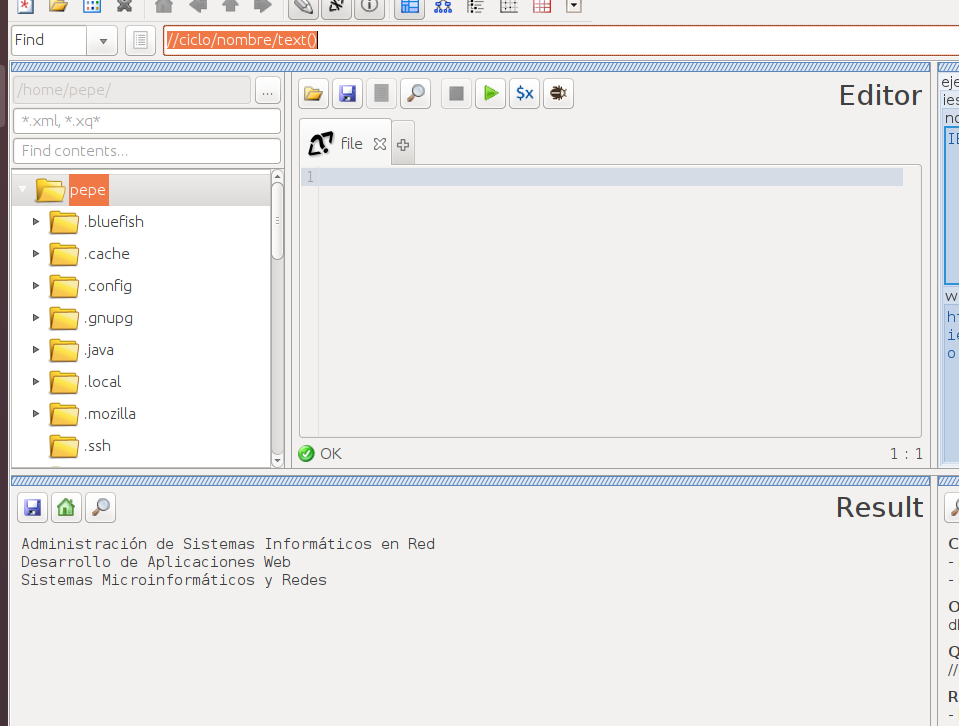Image resolution: width=959 pixels, height=726 pixels.
Task: Toggle the Map visualization view
Action: [410, 7]
